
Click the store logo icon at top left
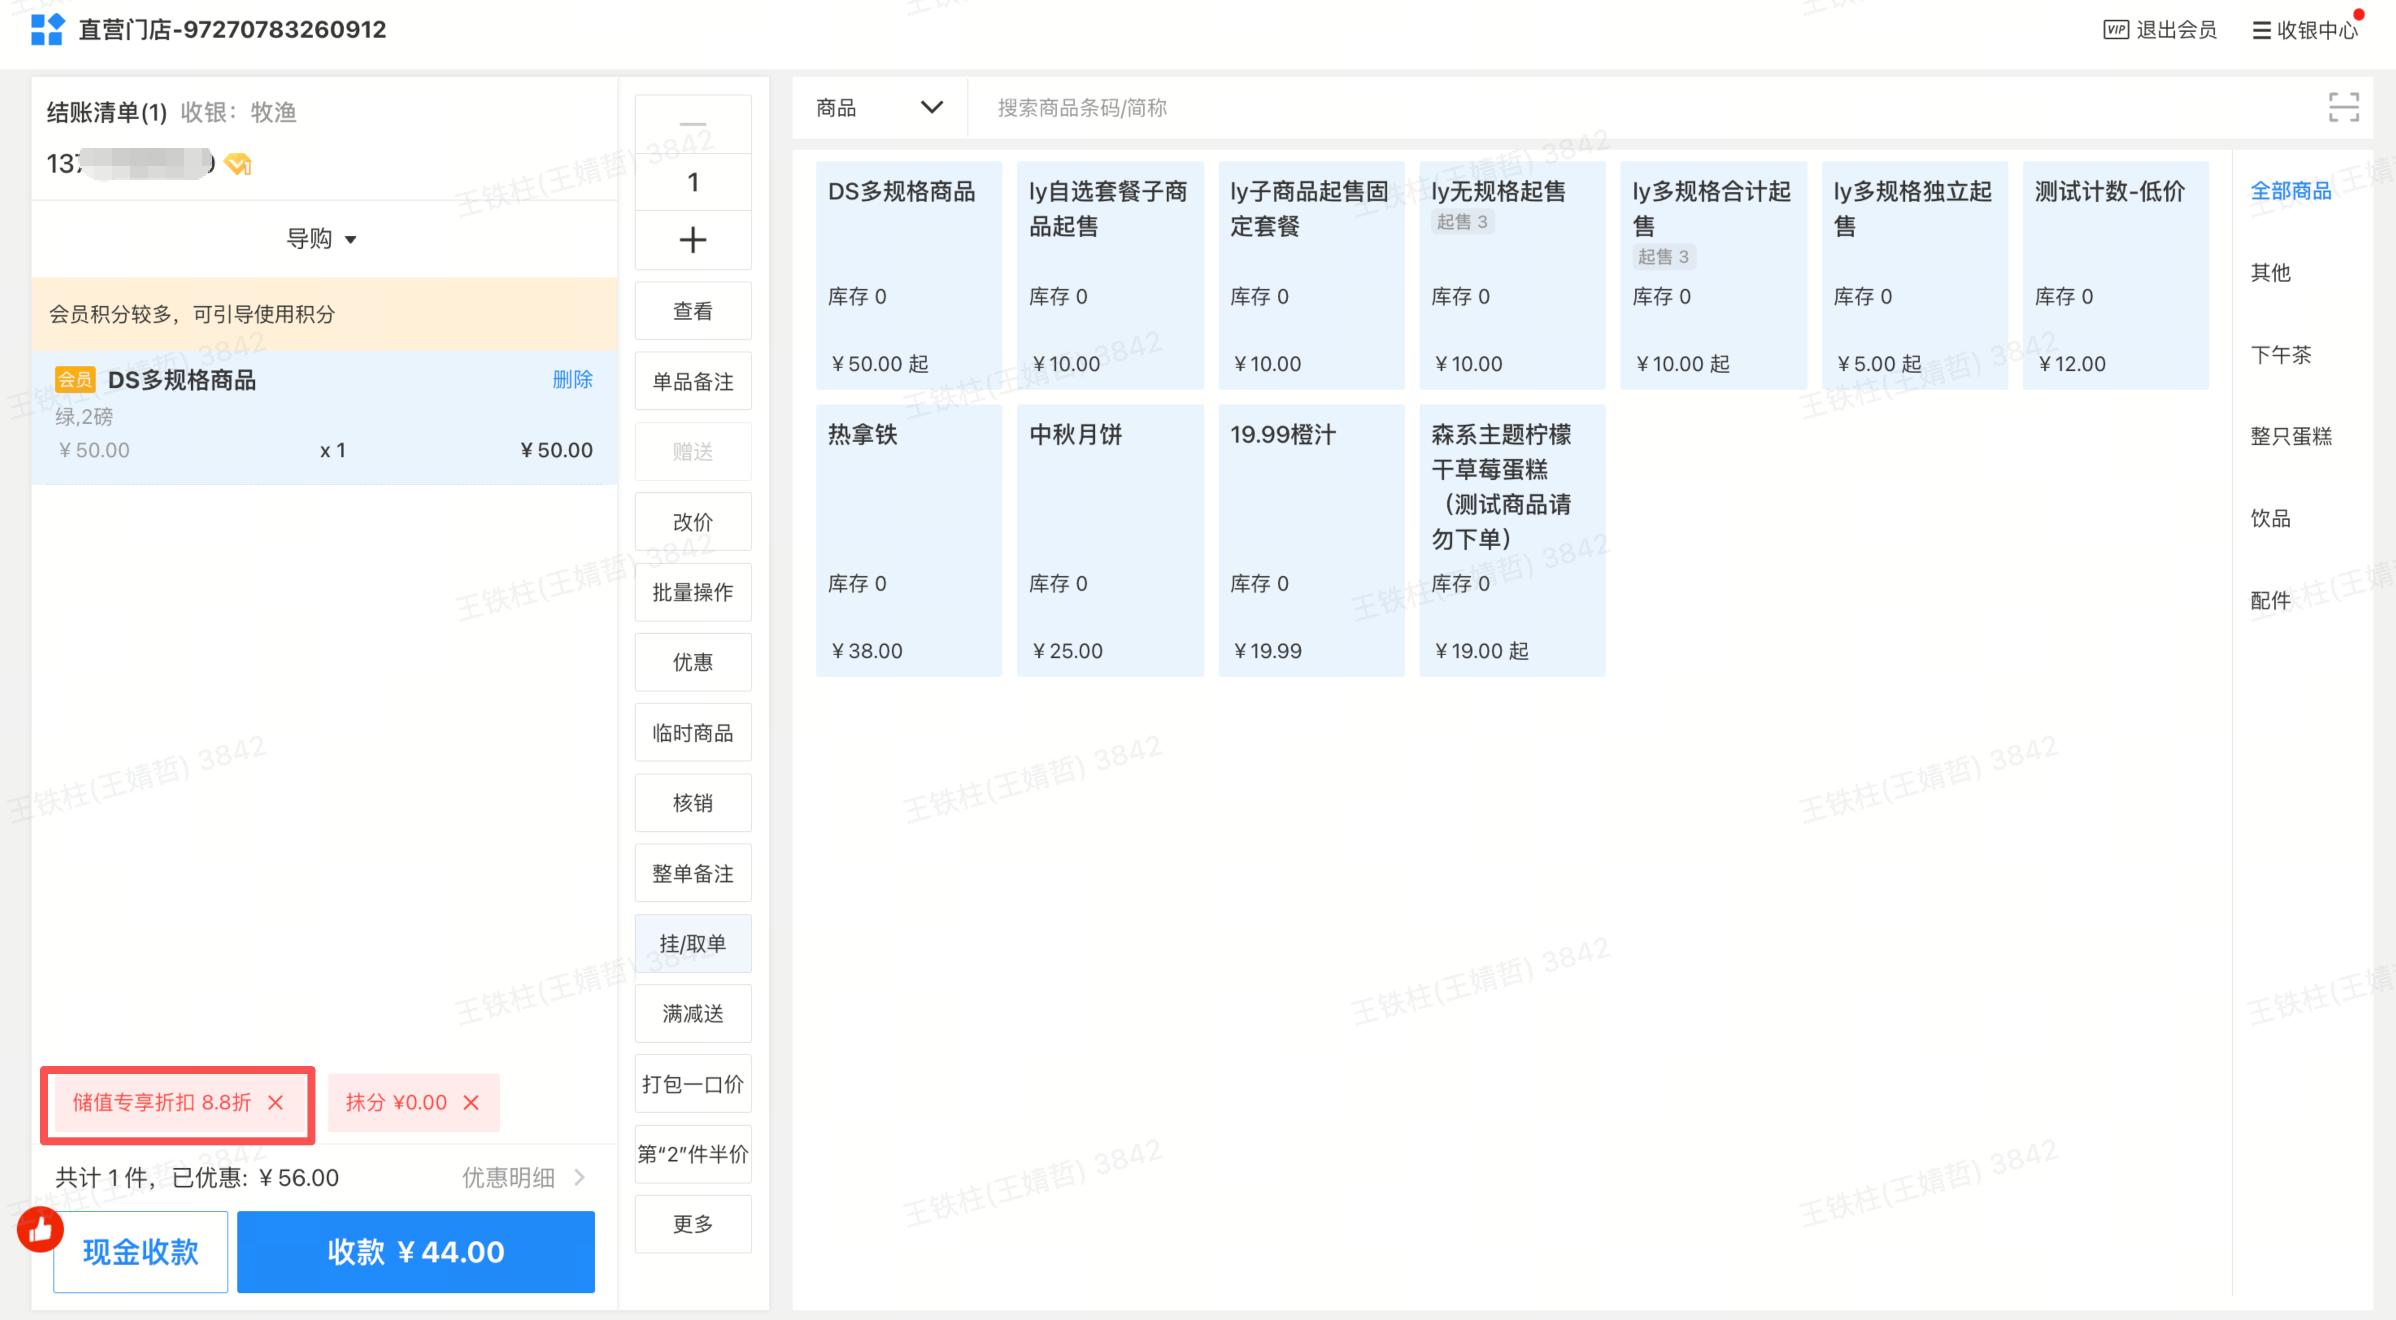47,29
